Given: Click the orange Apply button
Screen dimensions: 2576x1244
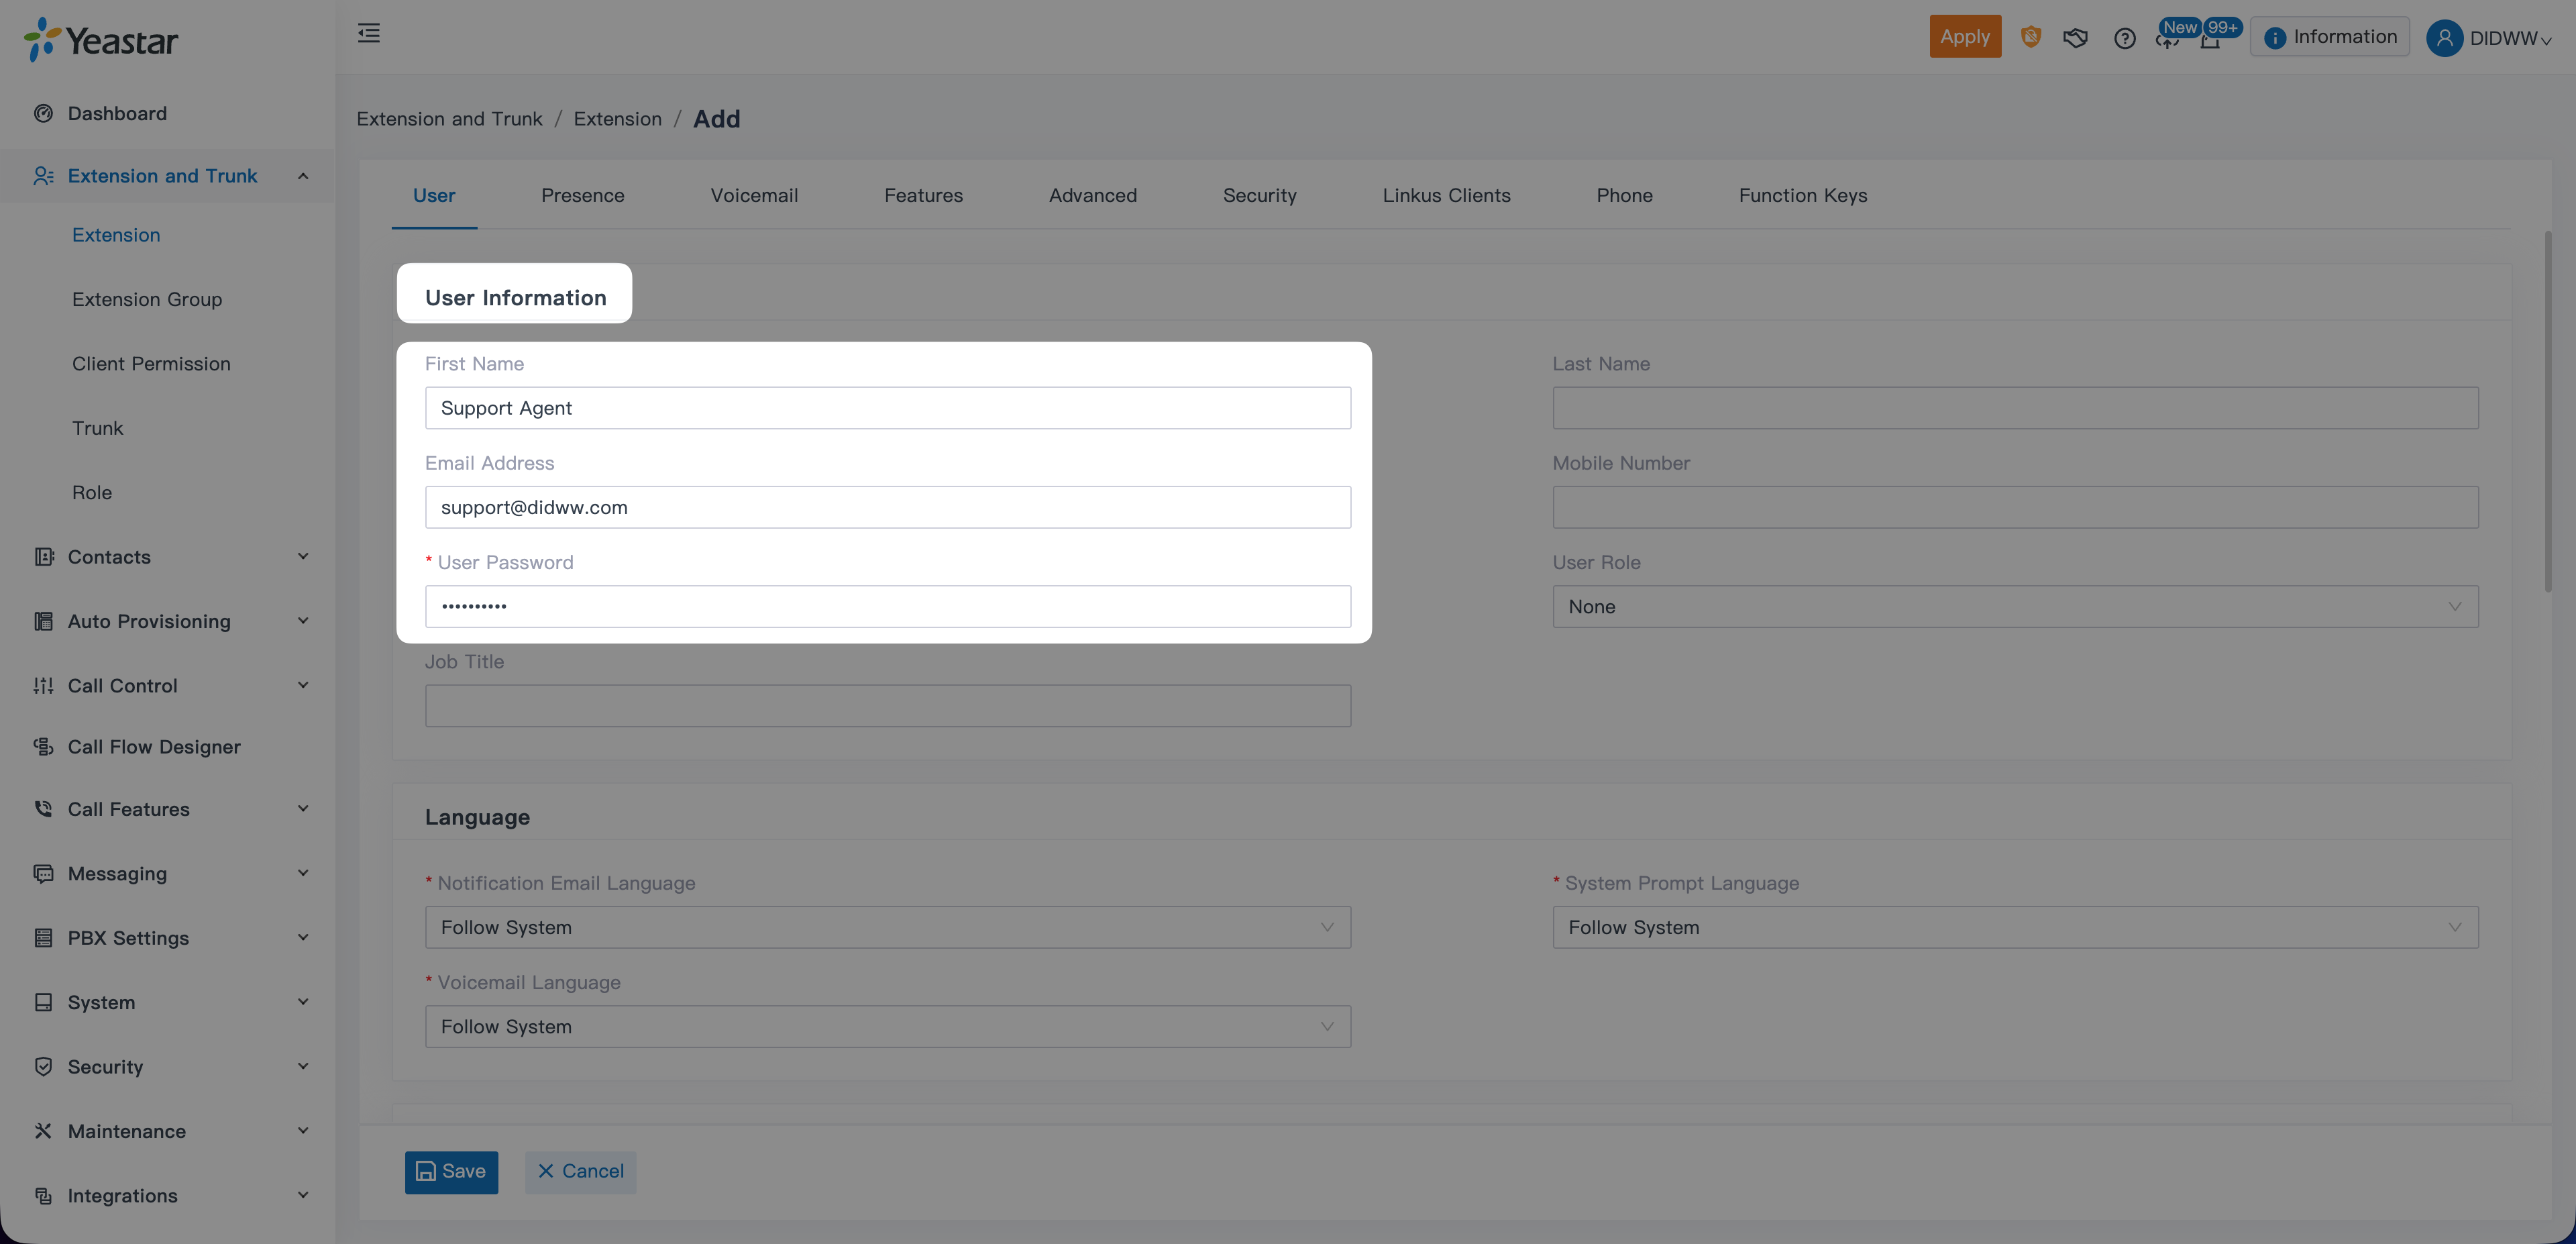Looking at the screenshot, I should point(1964,37).
